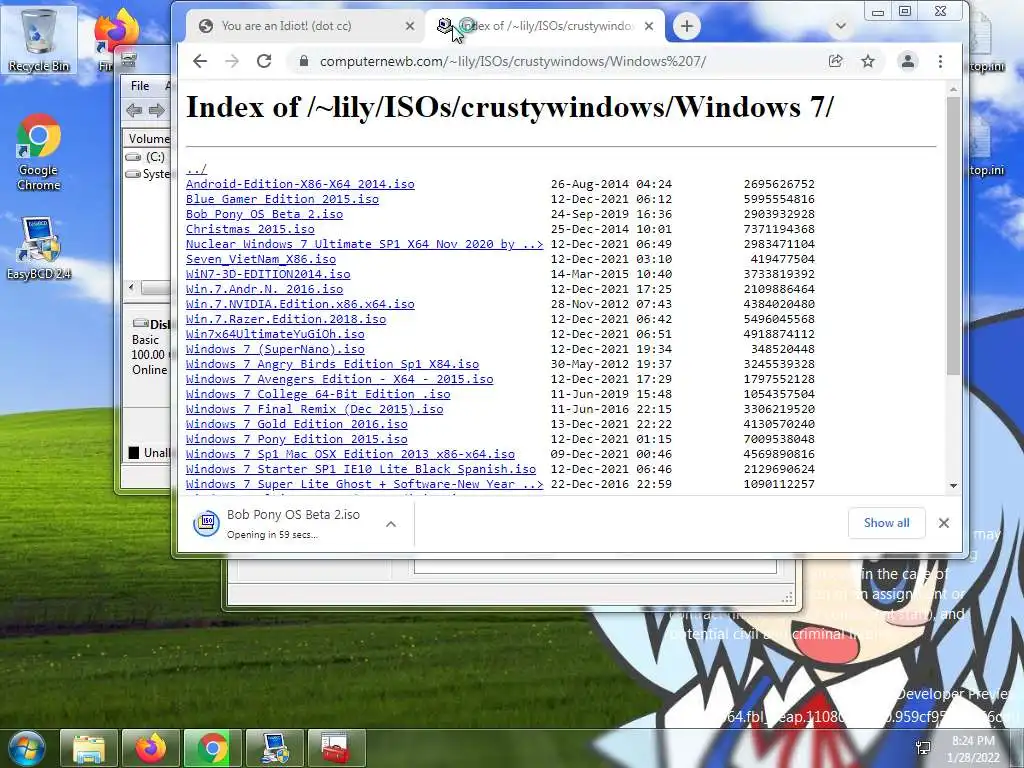The width and height of the screenshot is (1024, 768).
Task: Open the tab search dropdown chevron
Action: 841,26
